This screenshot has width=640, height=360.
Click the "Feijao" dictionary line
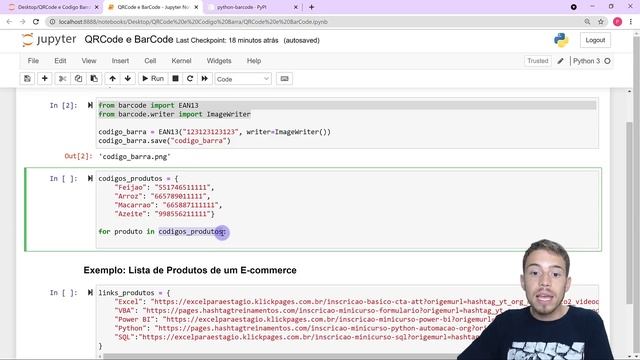[x=164, y=187]
